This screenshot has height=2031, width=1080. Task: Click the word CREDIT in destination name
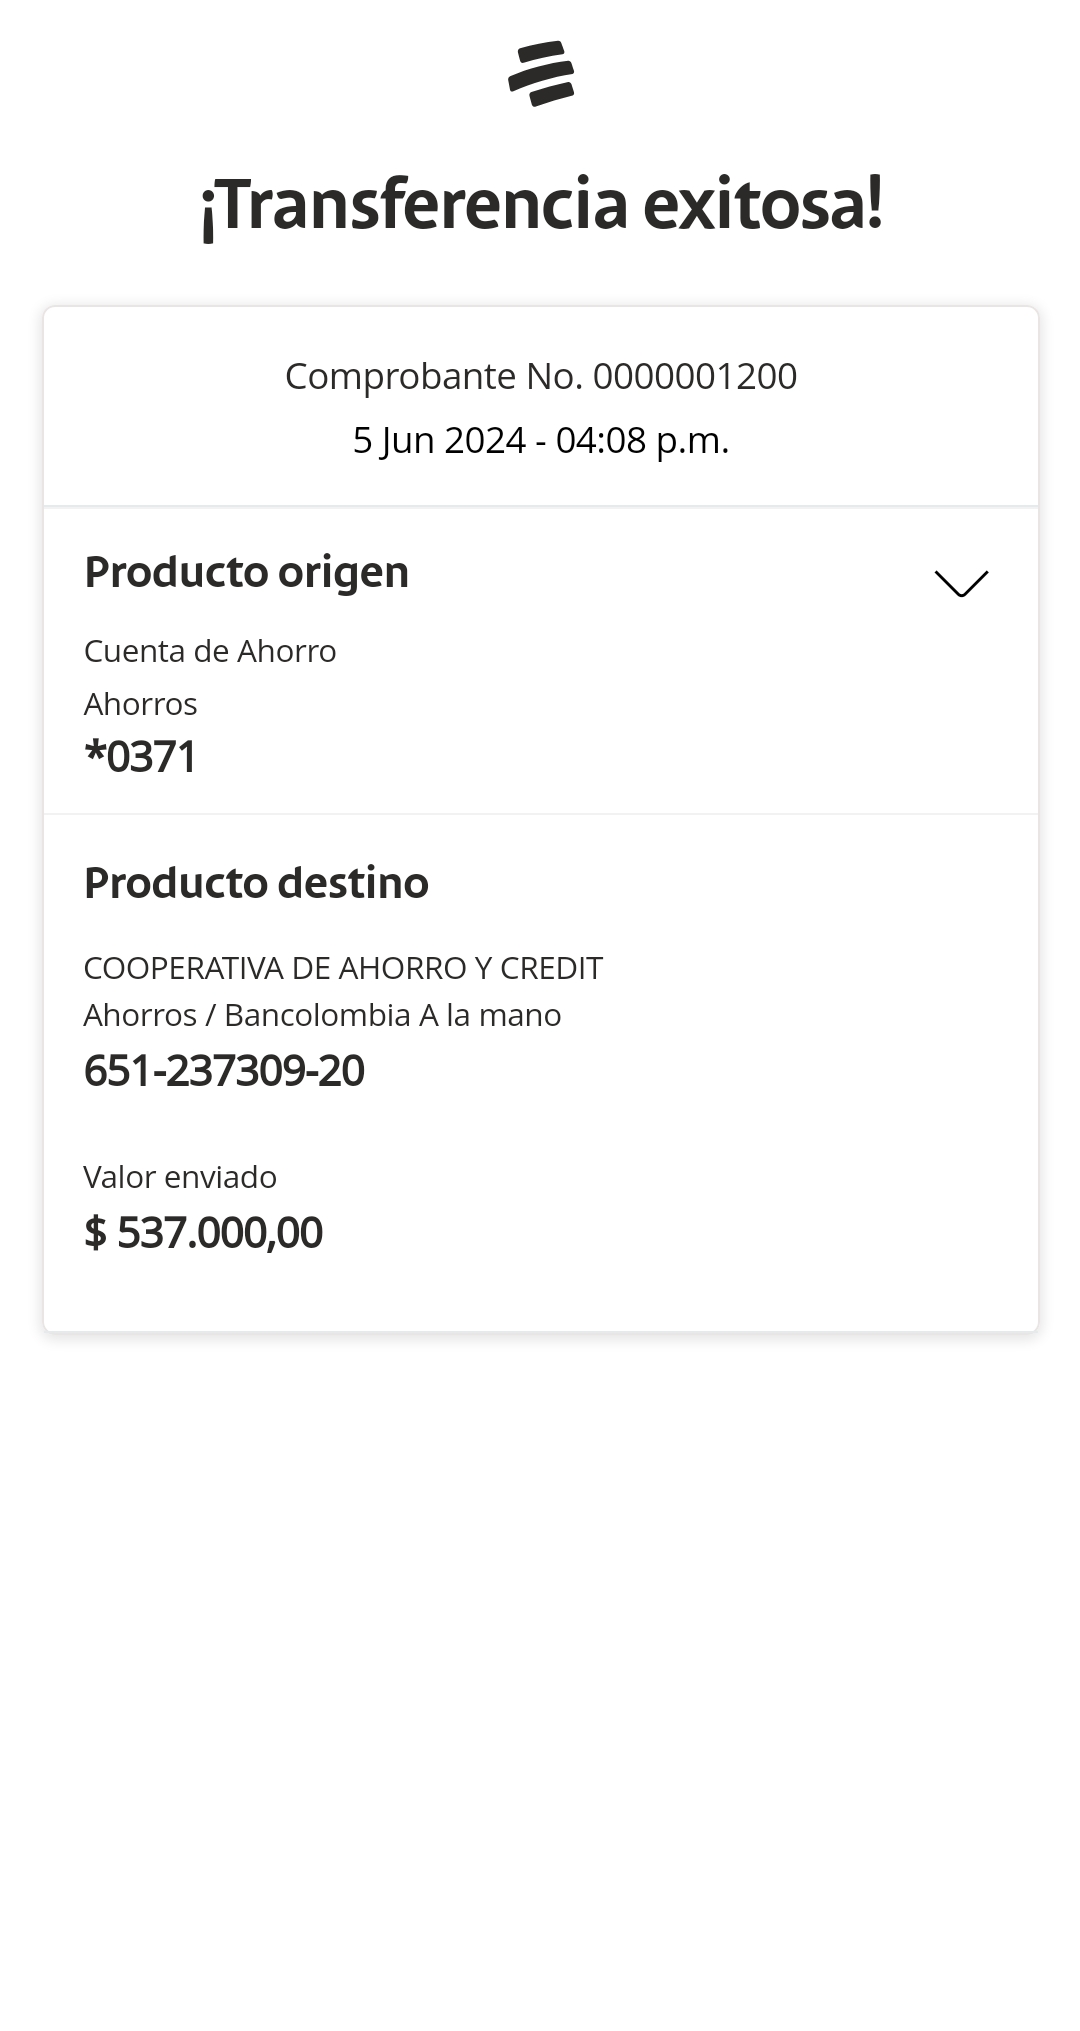click(x=551, y=968)
